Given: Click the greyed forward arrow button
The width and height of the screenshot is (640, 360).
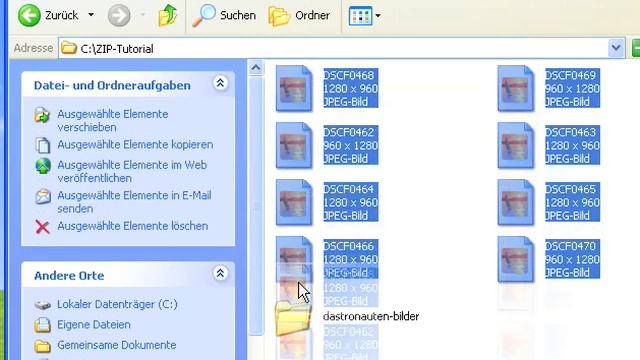Looking at the screenshot, I should 119,16.
